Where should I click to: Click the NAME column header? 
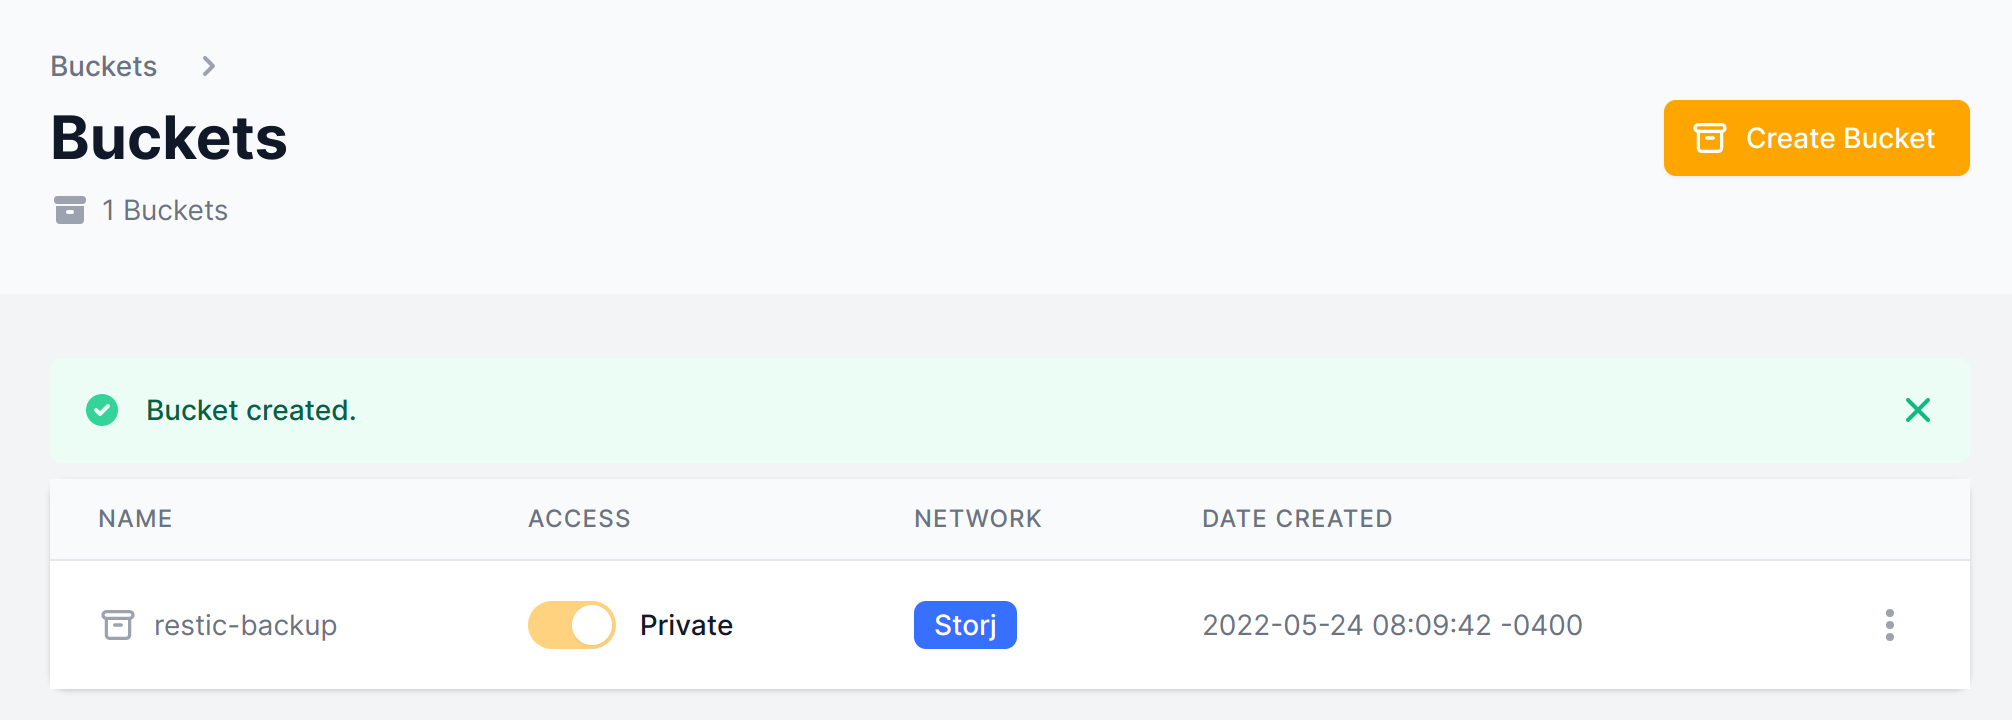click(x=135, y=518)
